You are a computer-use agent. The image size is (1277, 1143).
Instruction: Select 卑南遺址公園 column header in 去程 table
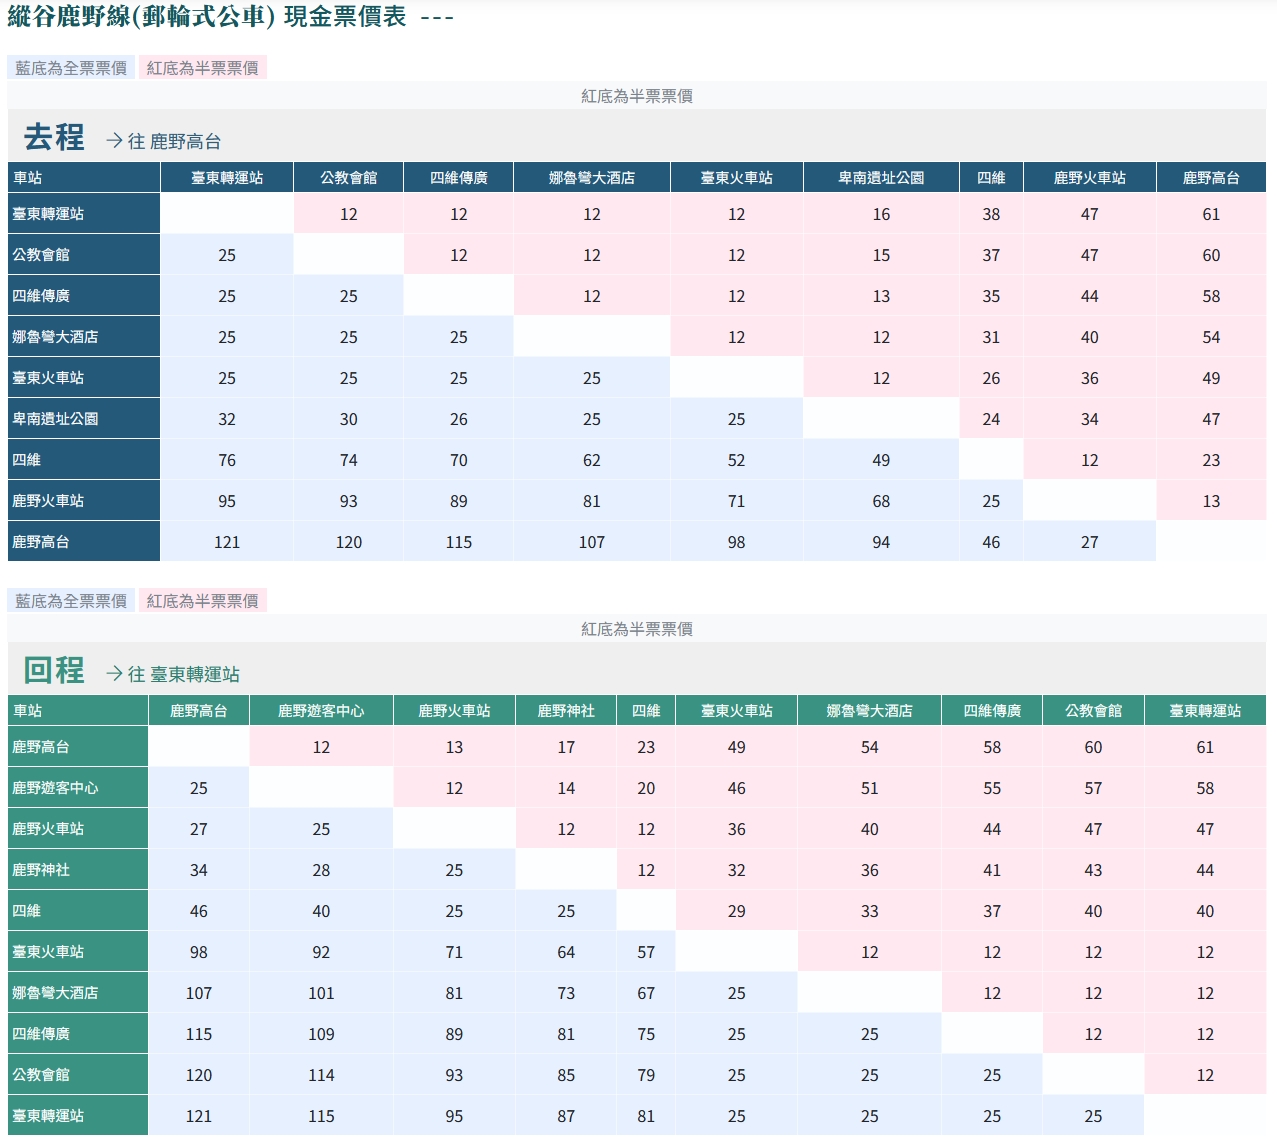pos(880,178)
